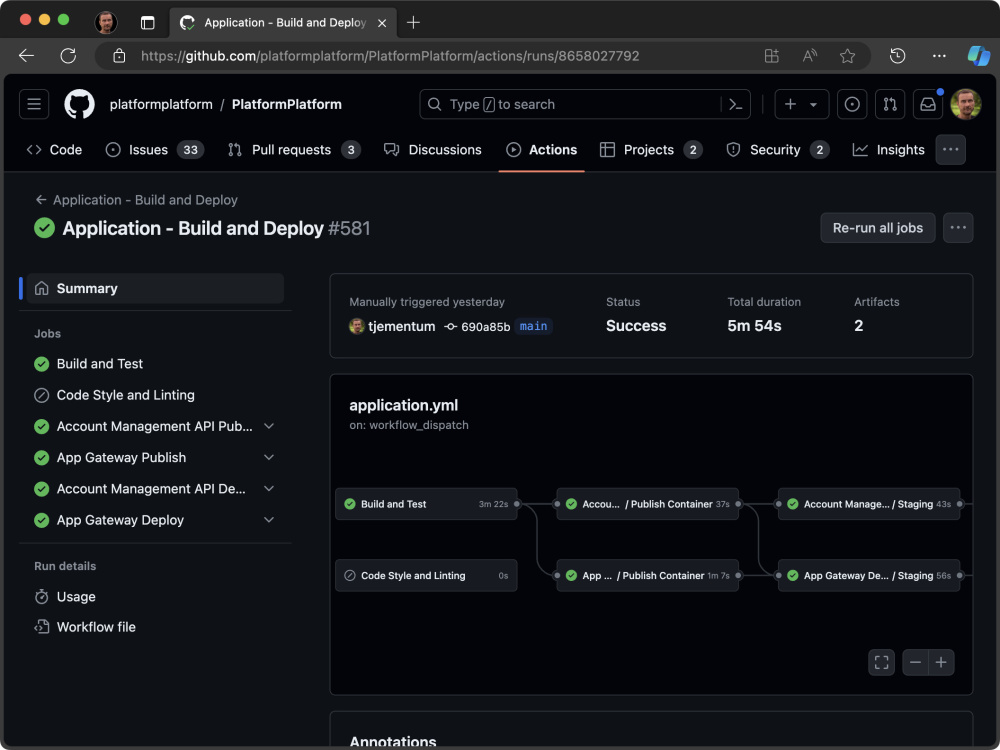Open Usage under Run details
The height and width of the screenshot is (750, 1000).
pyautogui.click(x=74, y=596)
